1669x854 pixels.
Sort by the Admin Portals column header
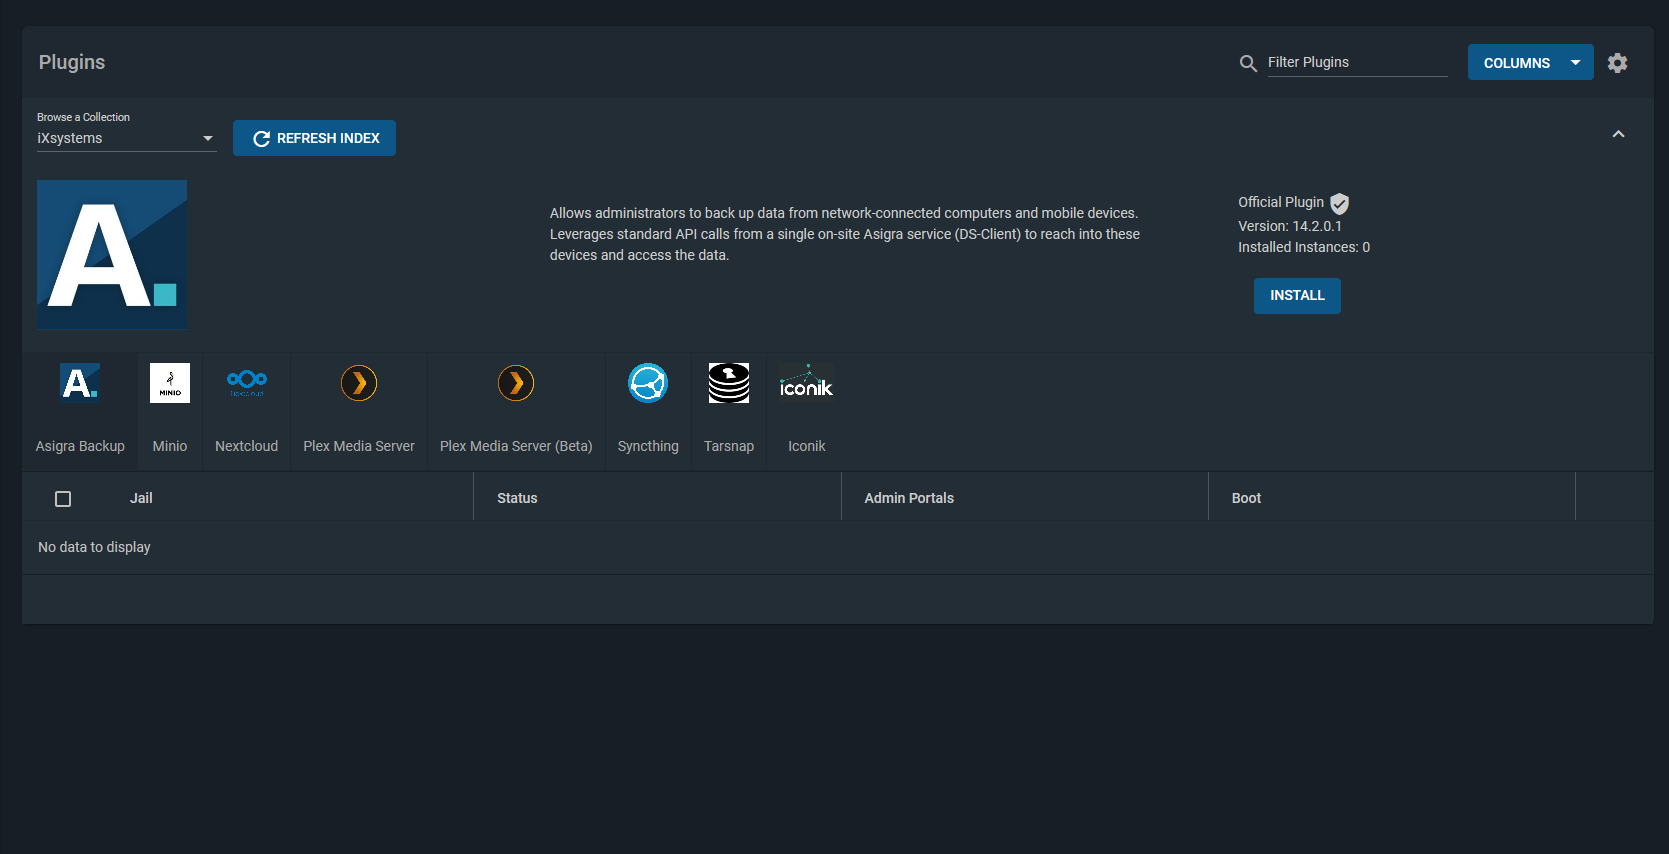point(909,498)
